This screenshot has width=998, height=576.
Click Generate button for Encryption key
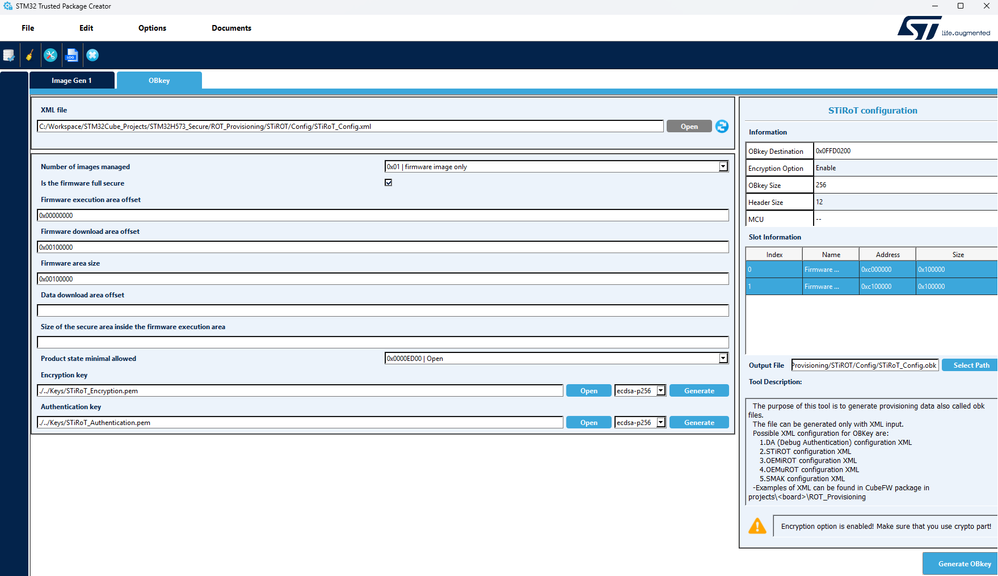[x=699, y=391]
